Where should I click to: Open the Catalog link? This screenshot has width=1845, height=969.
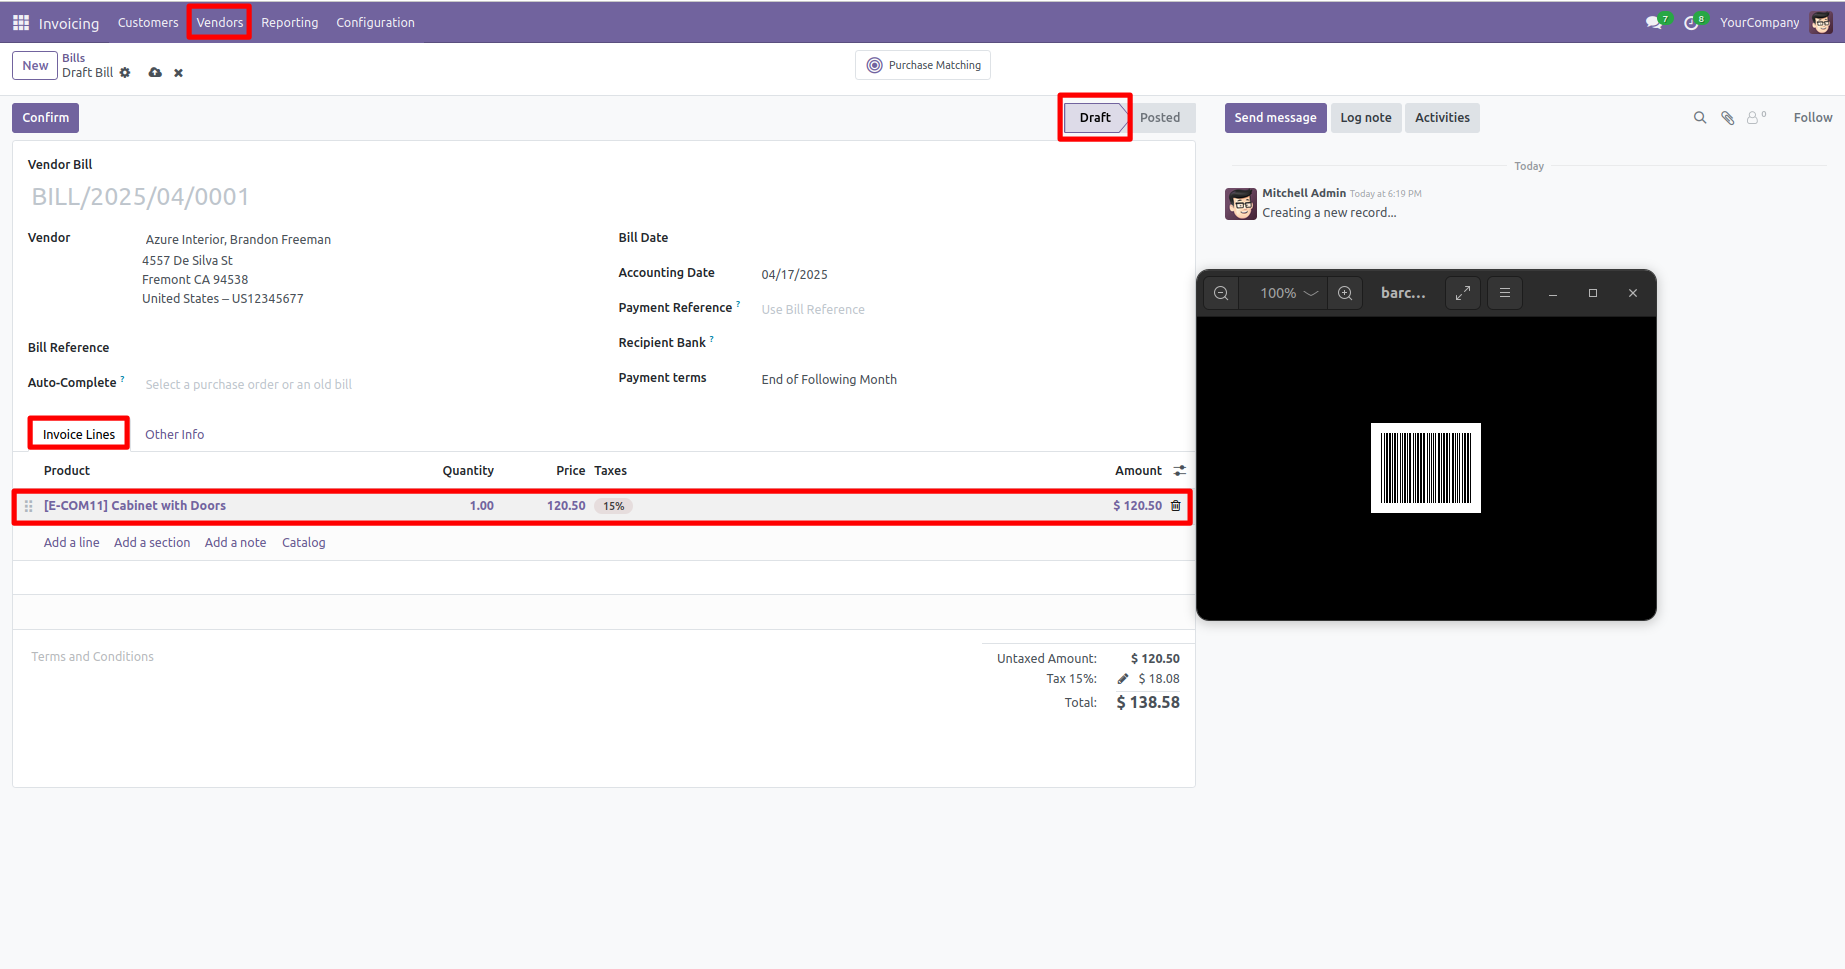(303, 542)
